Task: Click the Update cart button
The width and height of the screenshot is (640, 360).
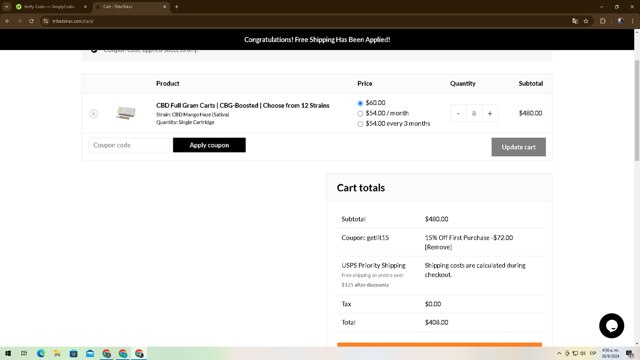Action: point(518,147)
